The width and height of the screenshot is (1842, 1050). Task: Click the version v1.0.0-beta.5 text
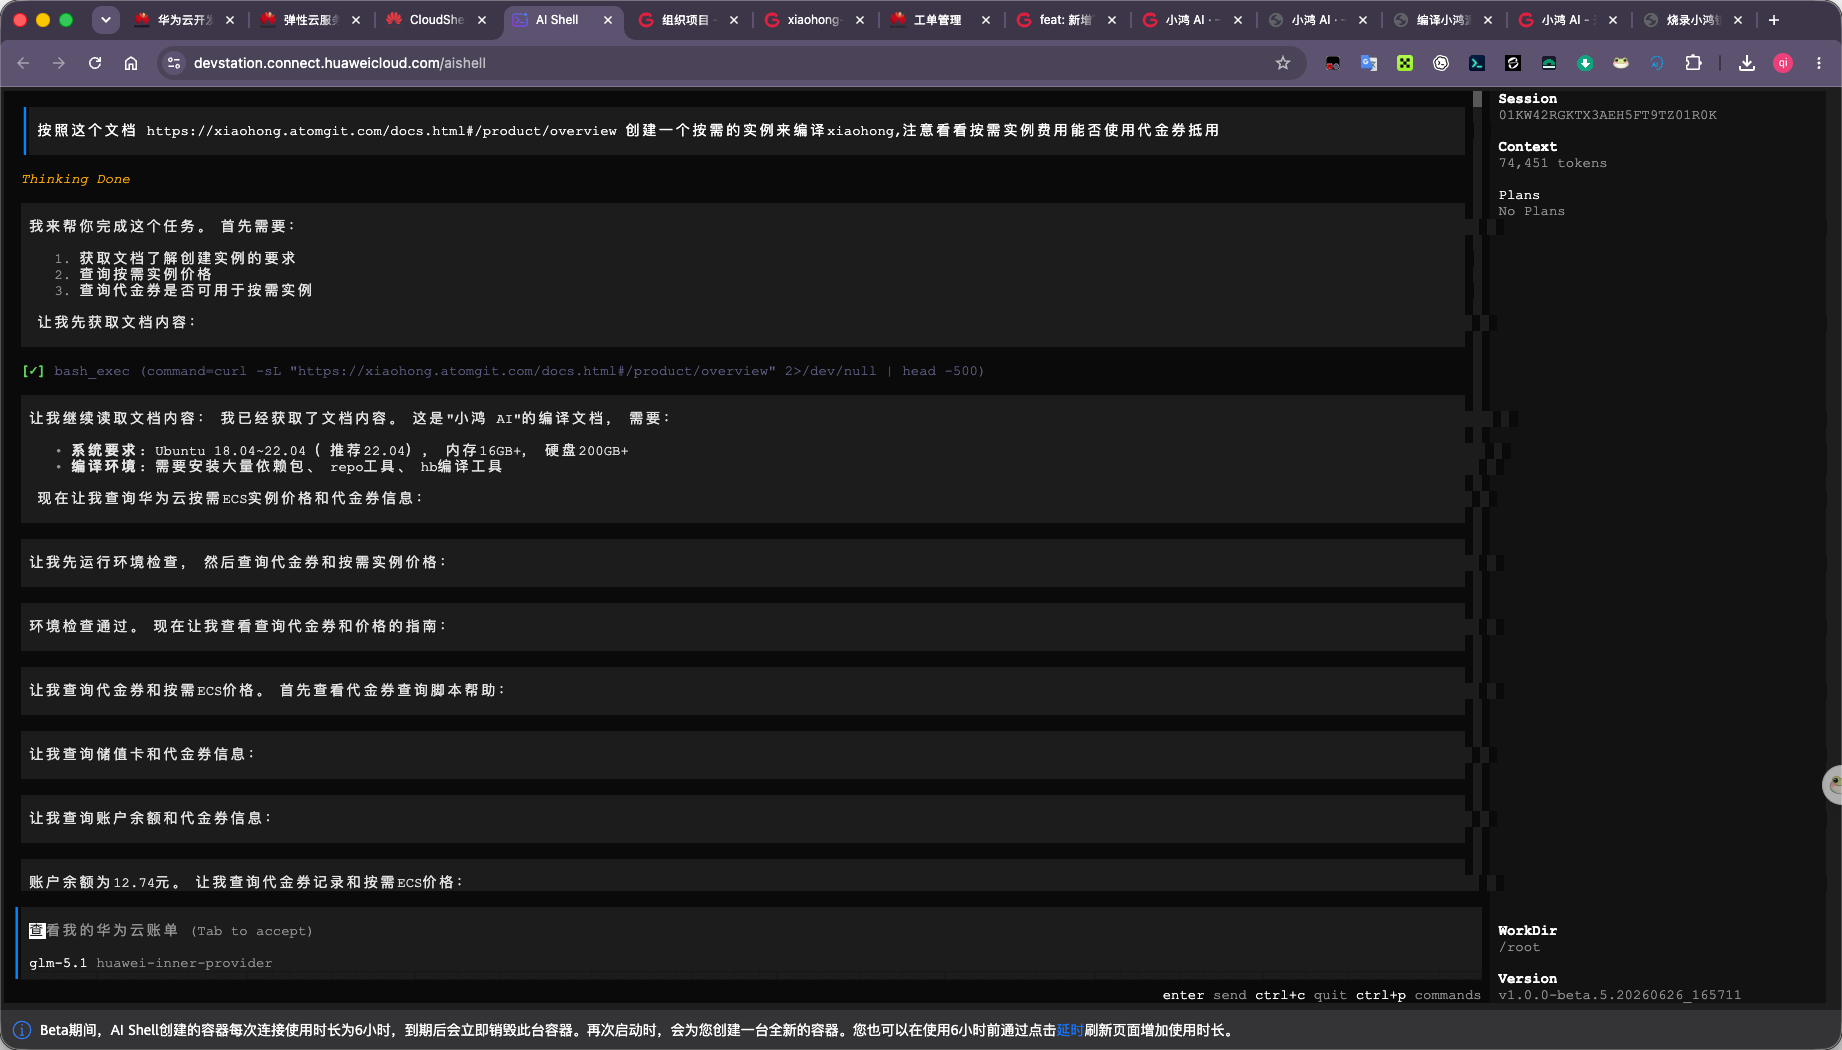click(1619, 995)
